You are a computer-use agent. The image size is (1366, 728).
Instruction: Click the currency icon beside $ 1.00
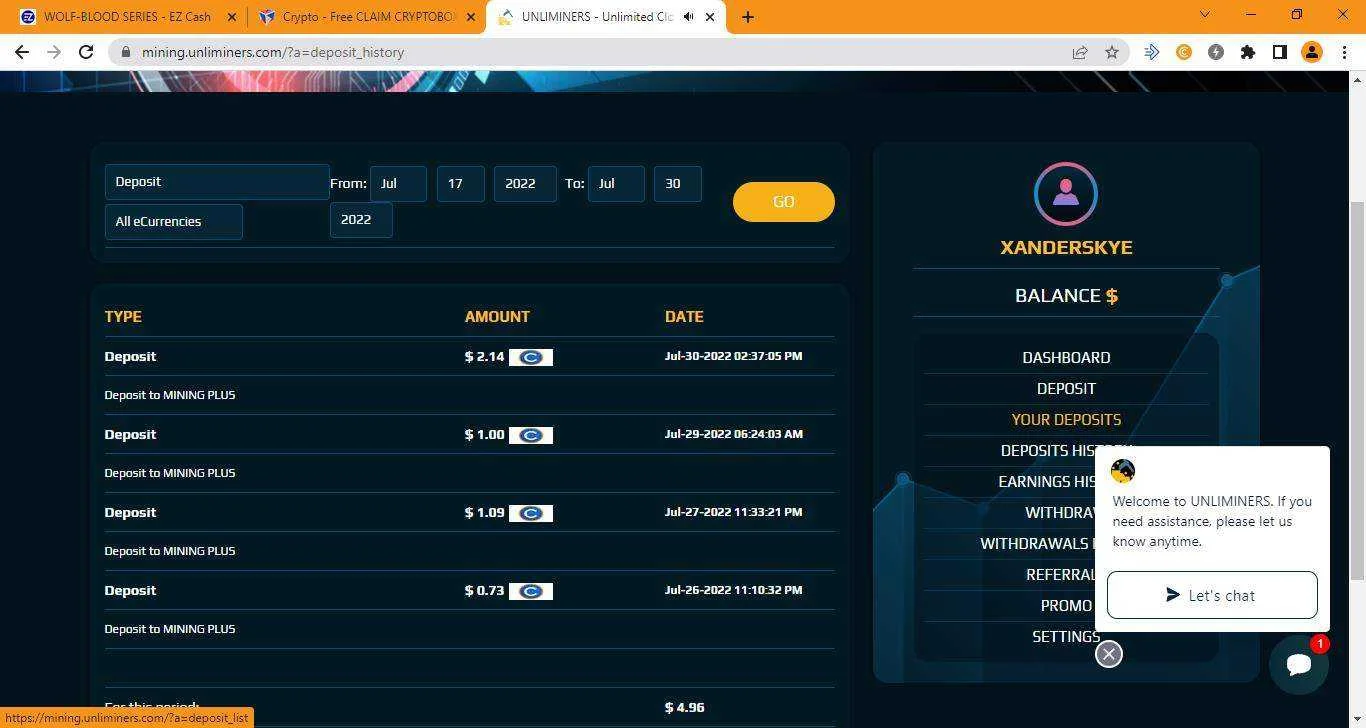[531, 435]
